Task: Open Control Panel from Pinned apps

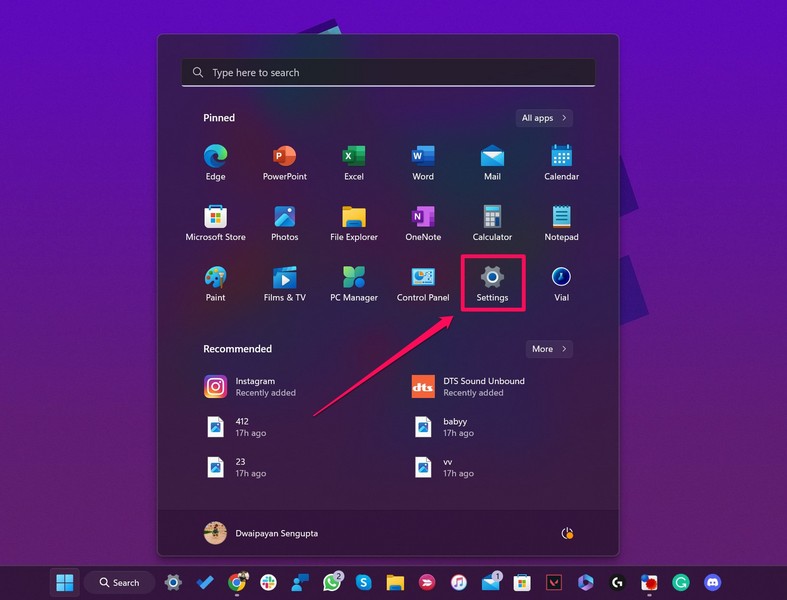Action: (423, 284)
